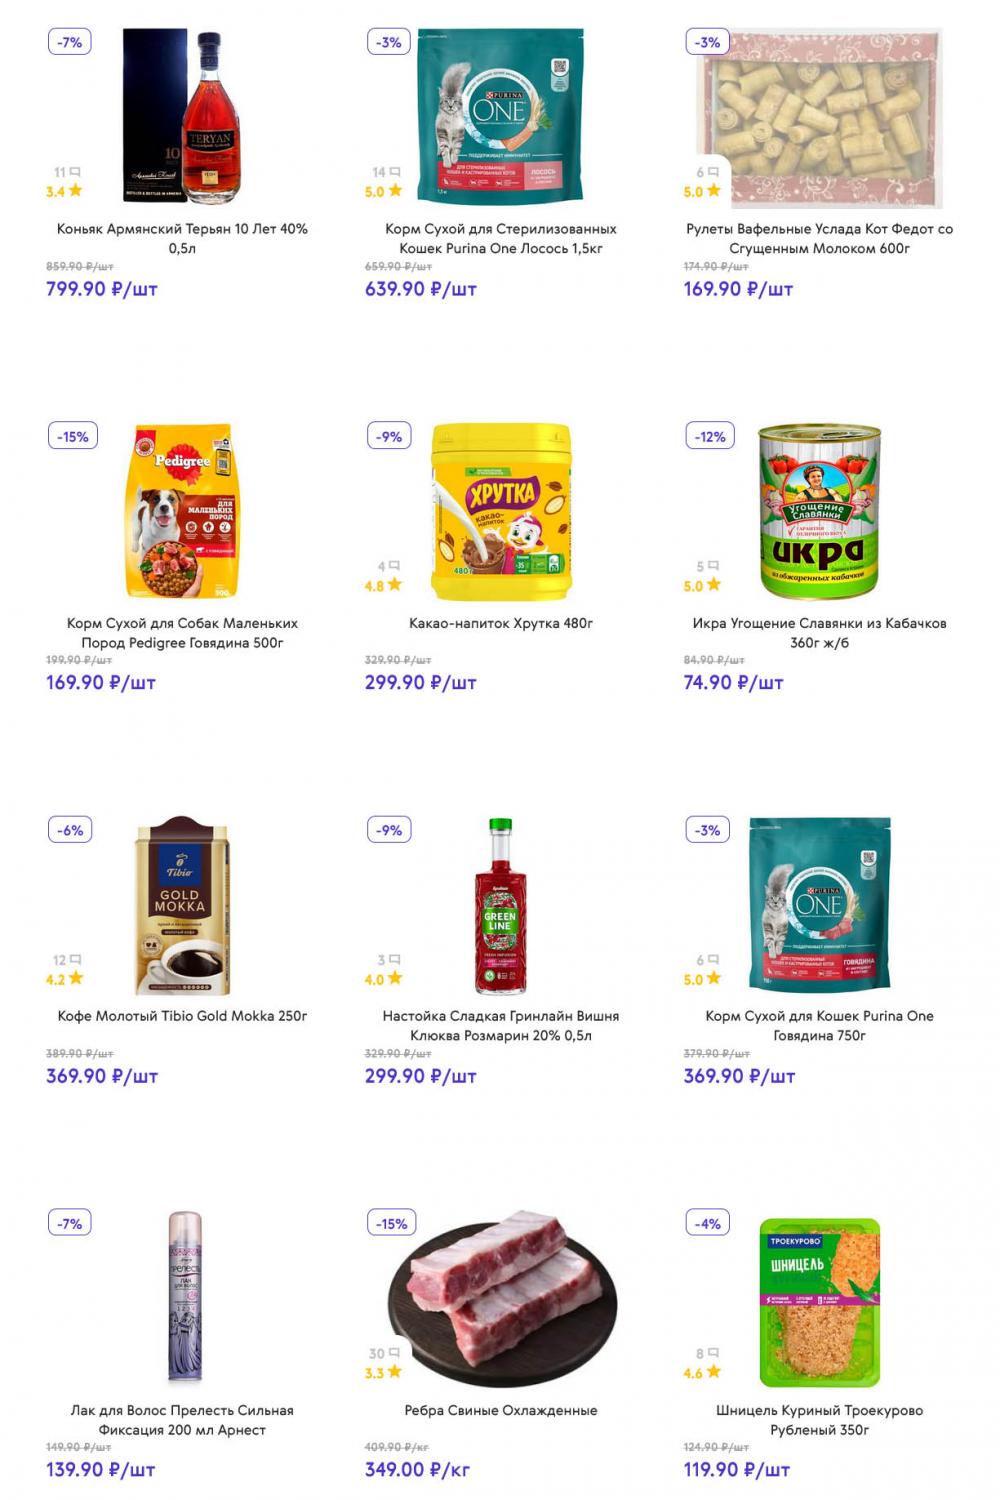Click the Прелесть hair spray bottle image

(x=184, y=1297)
